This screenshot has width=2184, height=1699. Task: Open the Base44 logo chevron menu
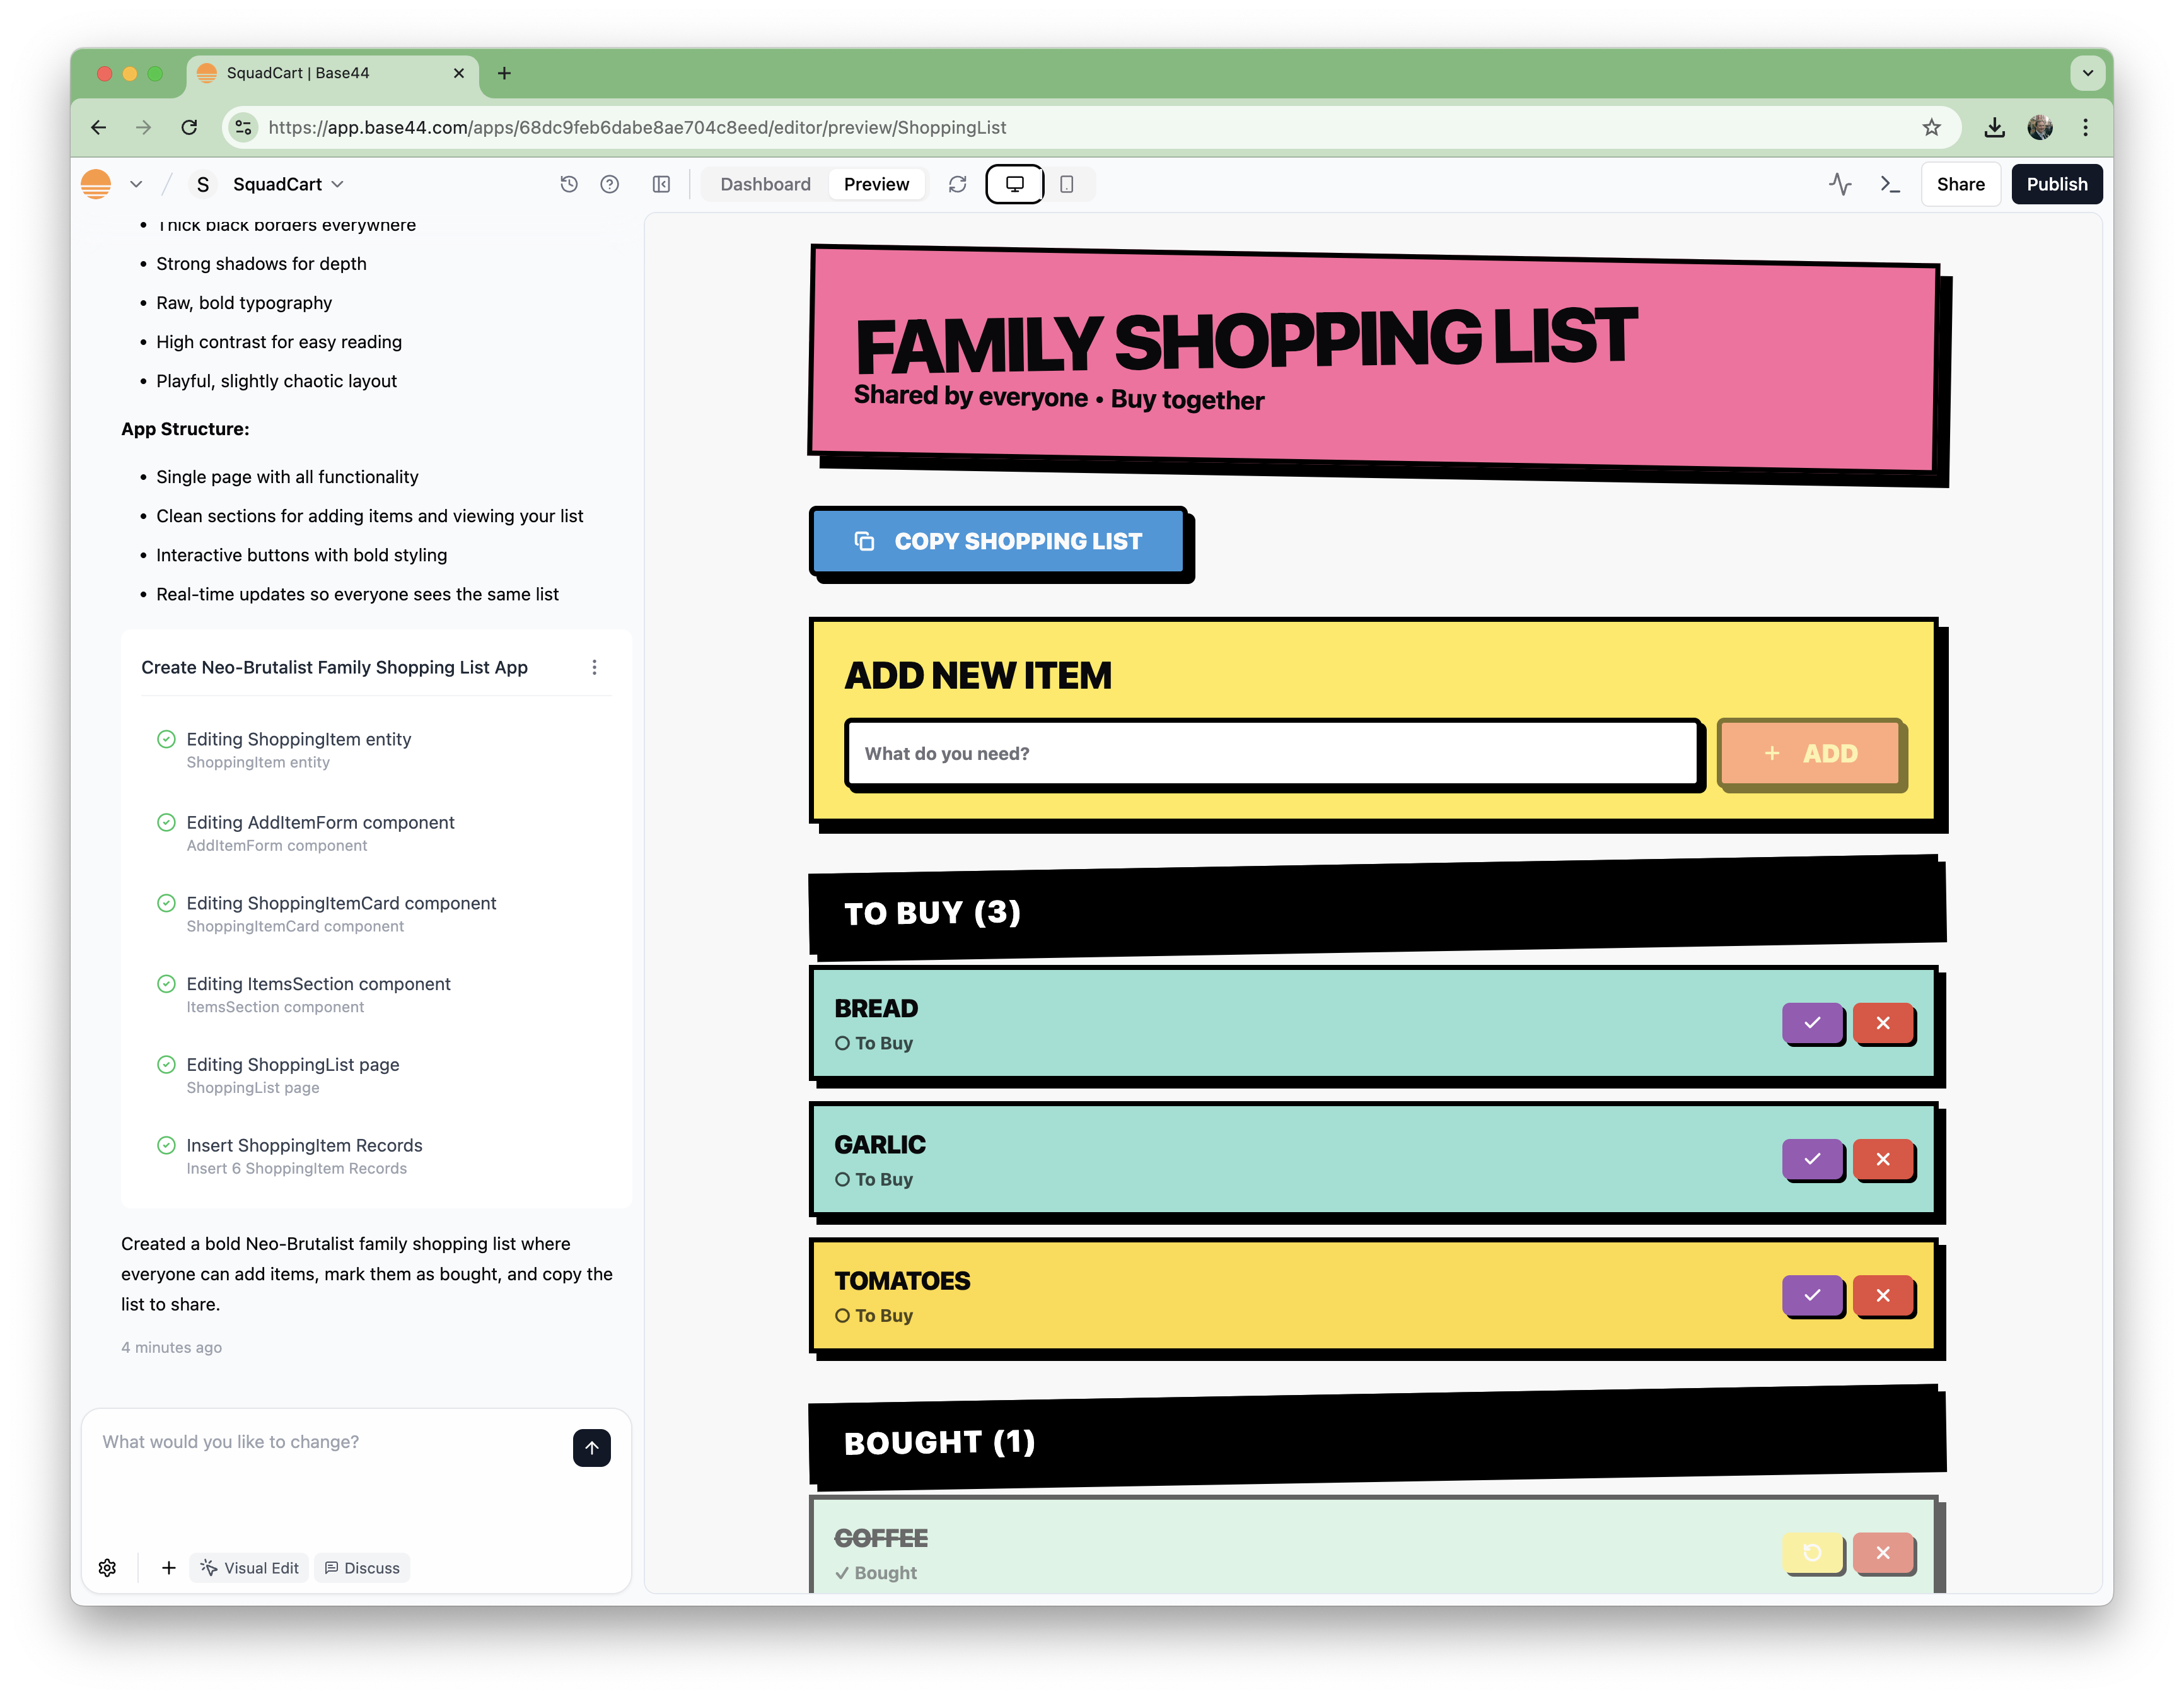click(136, 184)
